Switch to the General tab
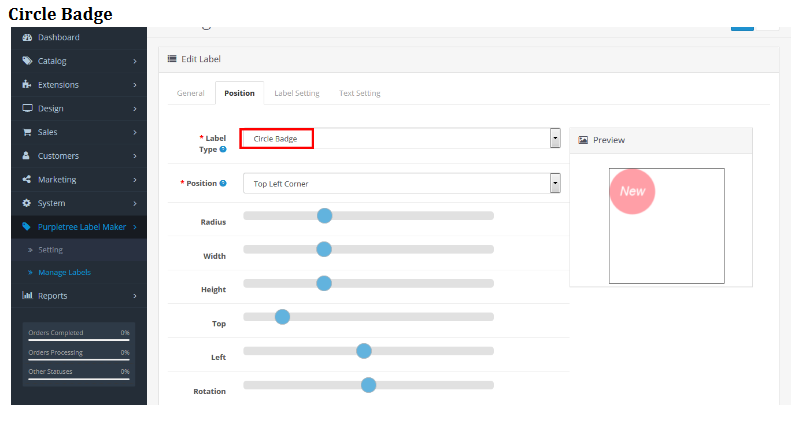Image resolution: width=796 pixels, height=425 pixels. tap(190, 93)
